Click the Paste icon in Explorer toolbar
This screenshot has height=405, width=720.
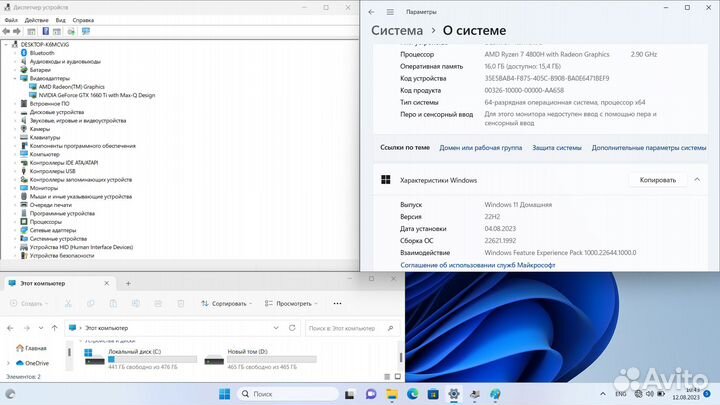(x=113, y=304)
